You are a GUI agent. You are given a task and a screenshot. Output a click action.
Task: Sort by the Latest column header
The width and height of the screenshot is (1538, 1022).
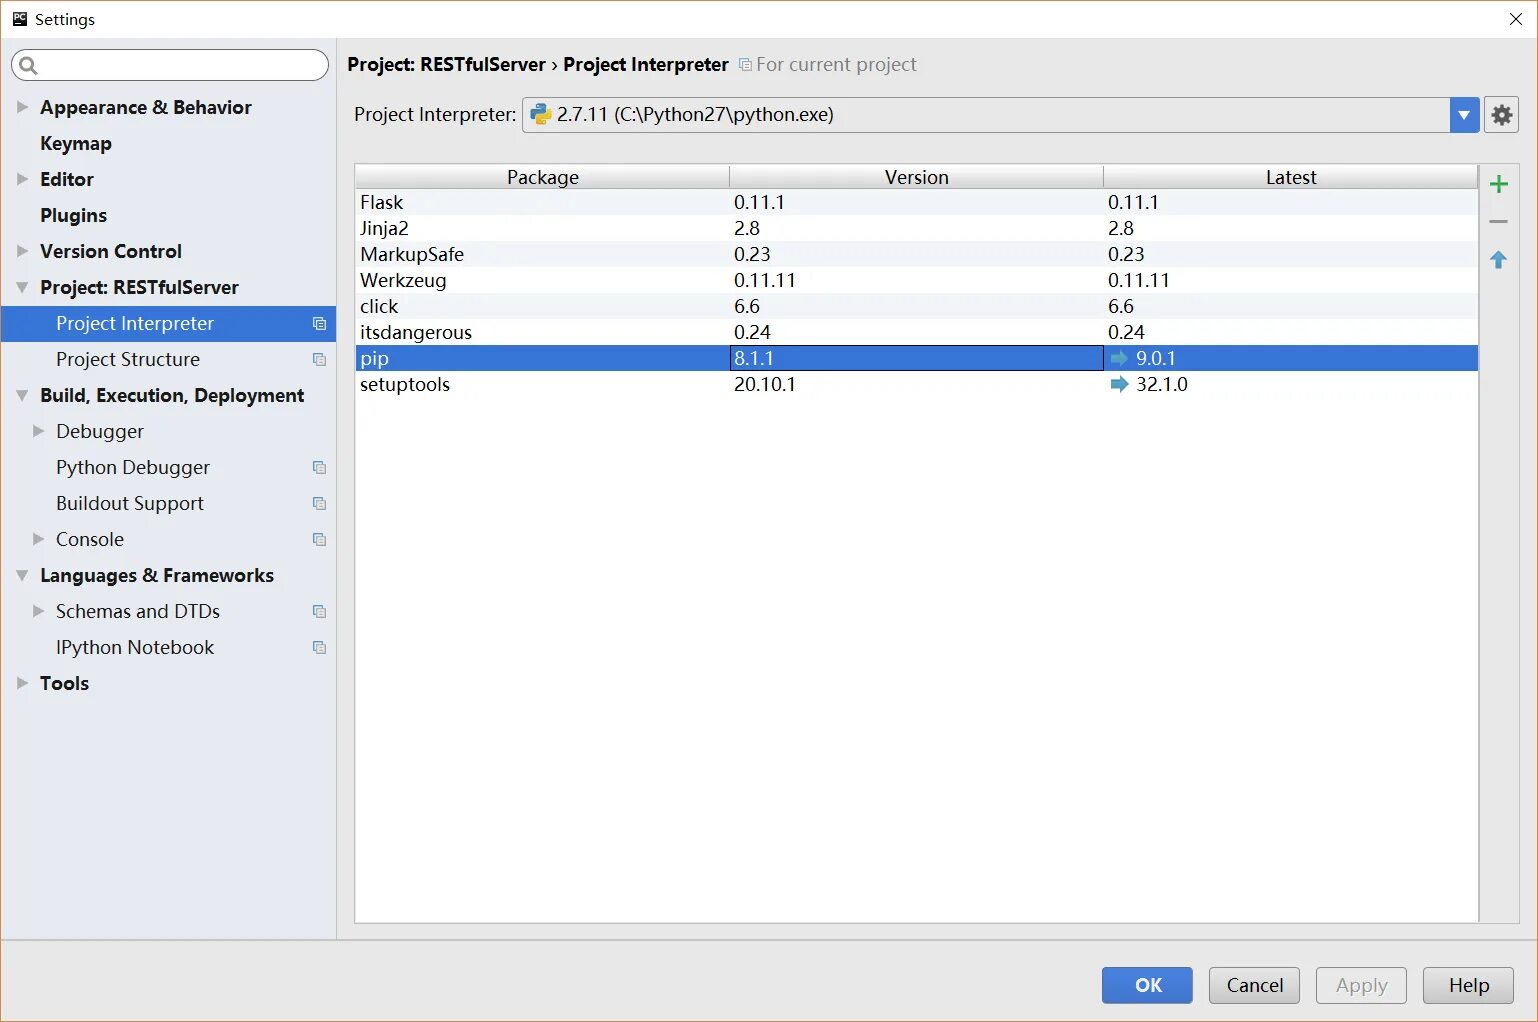pos(1291,177)
